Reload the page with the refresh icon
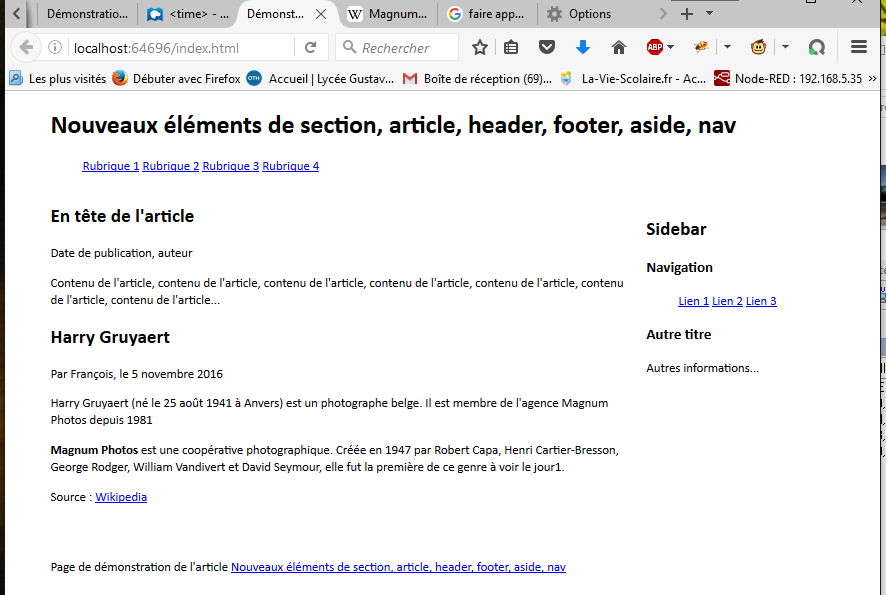The height and width of the screenshot is (595, 886). tap(310, 47)
